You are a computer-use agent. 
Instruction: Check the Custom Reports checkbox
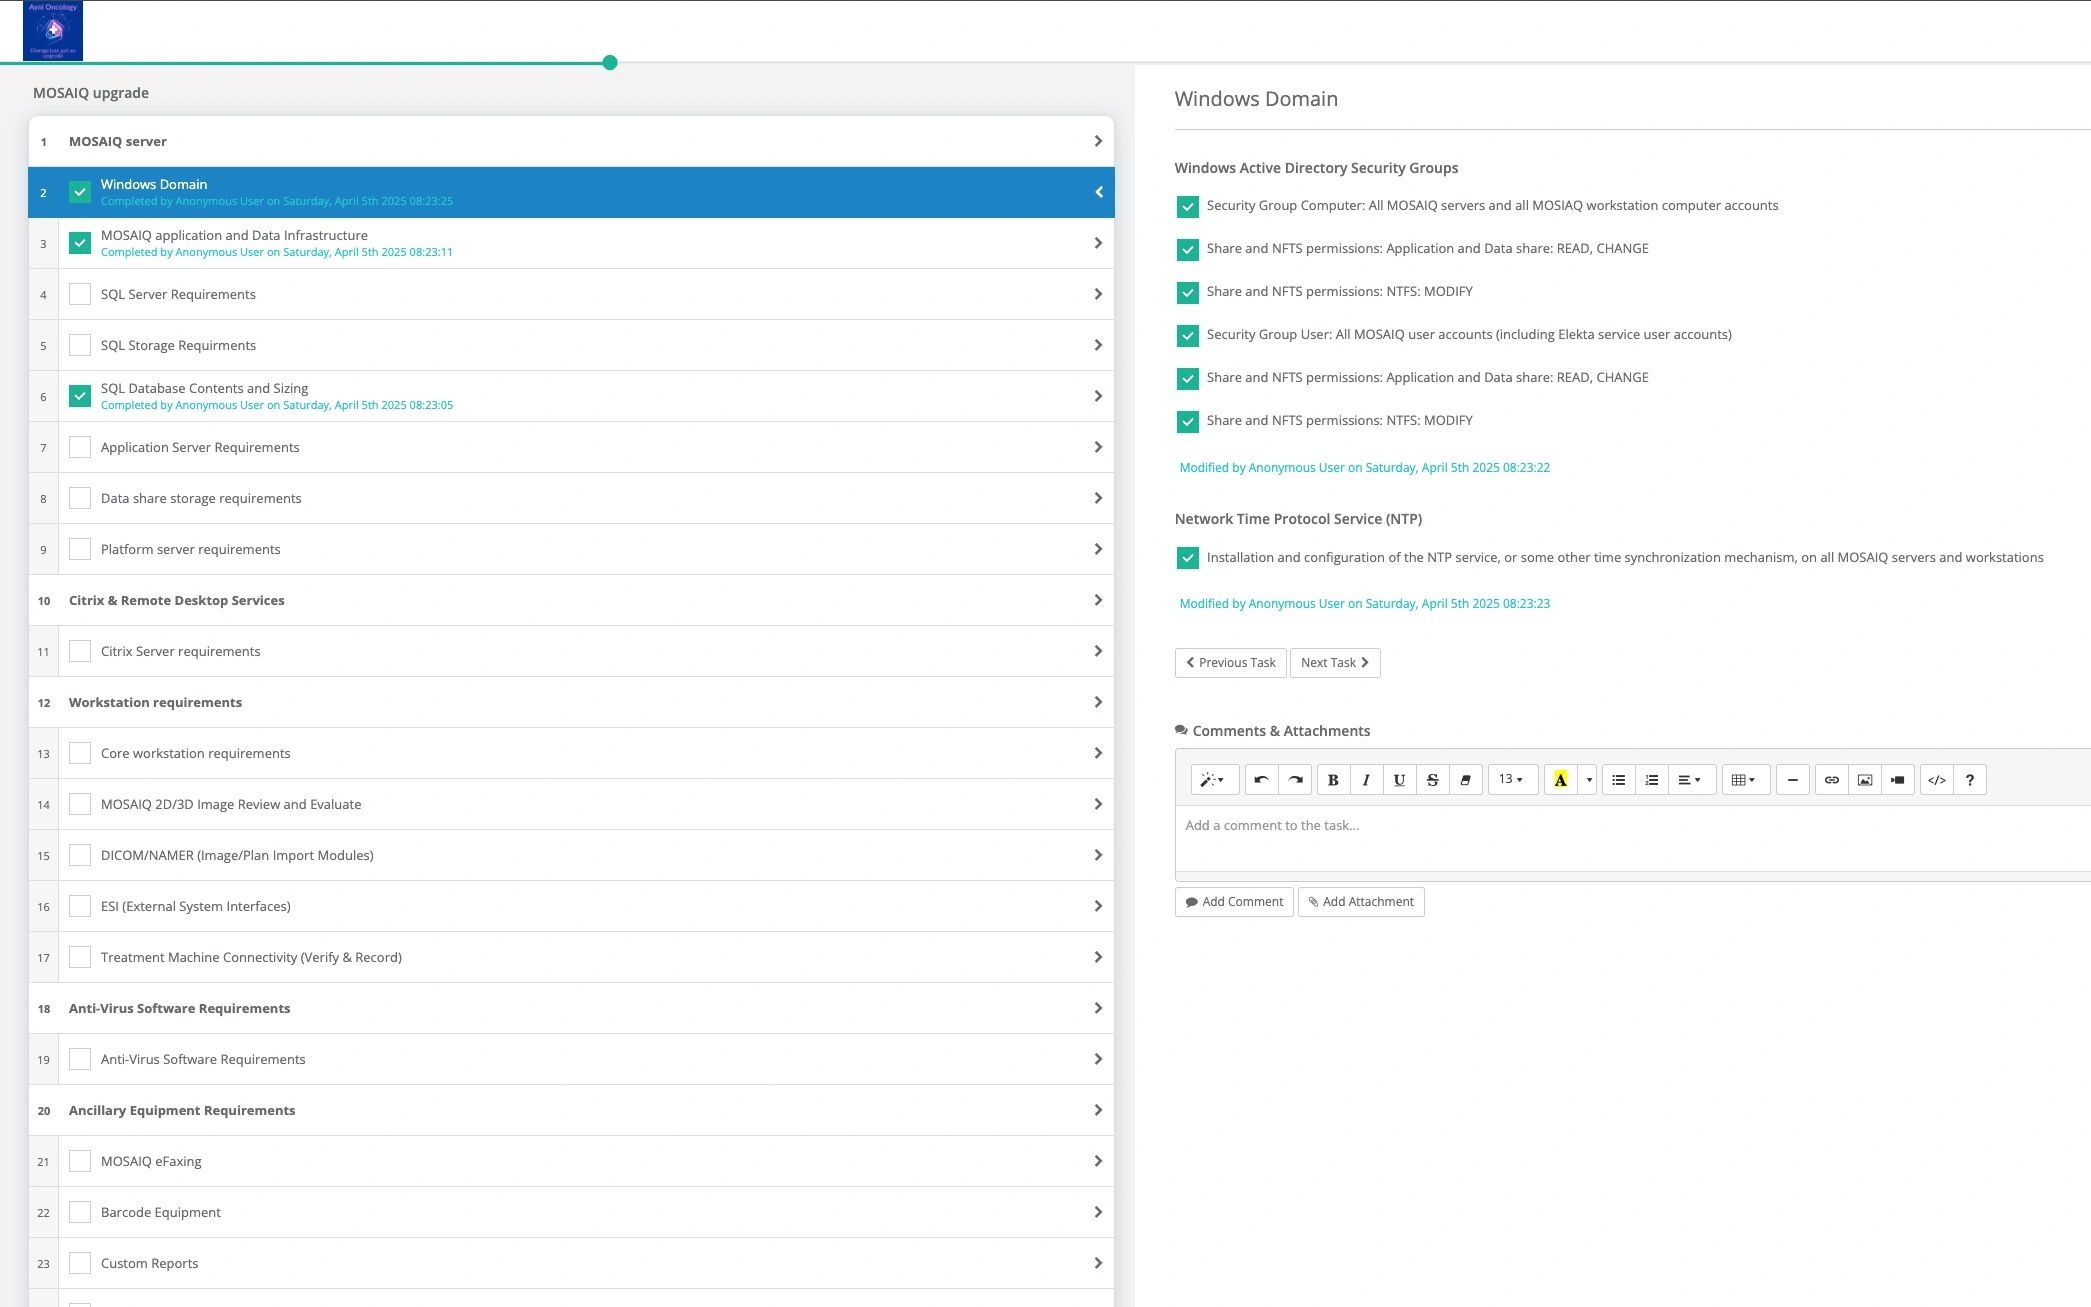coord(80,1263)
